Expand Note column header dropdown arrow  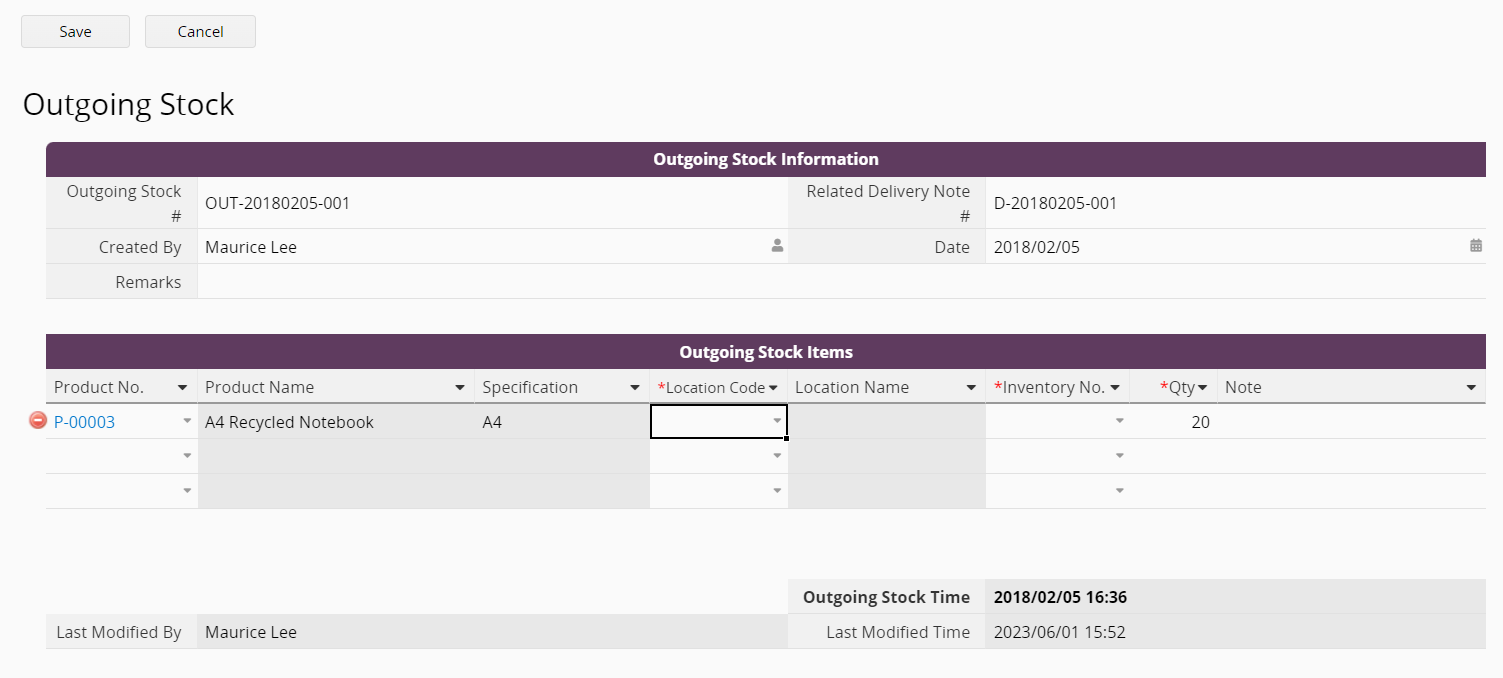(x=1471, y=388)
